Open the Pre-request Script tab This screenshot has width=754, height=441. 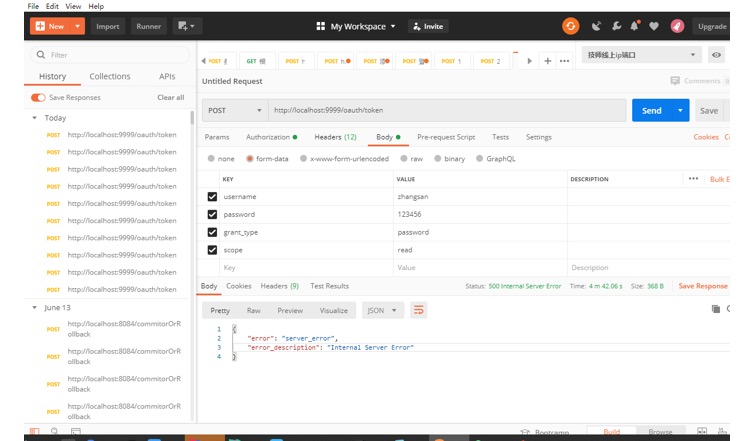point(446,137)
